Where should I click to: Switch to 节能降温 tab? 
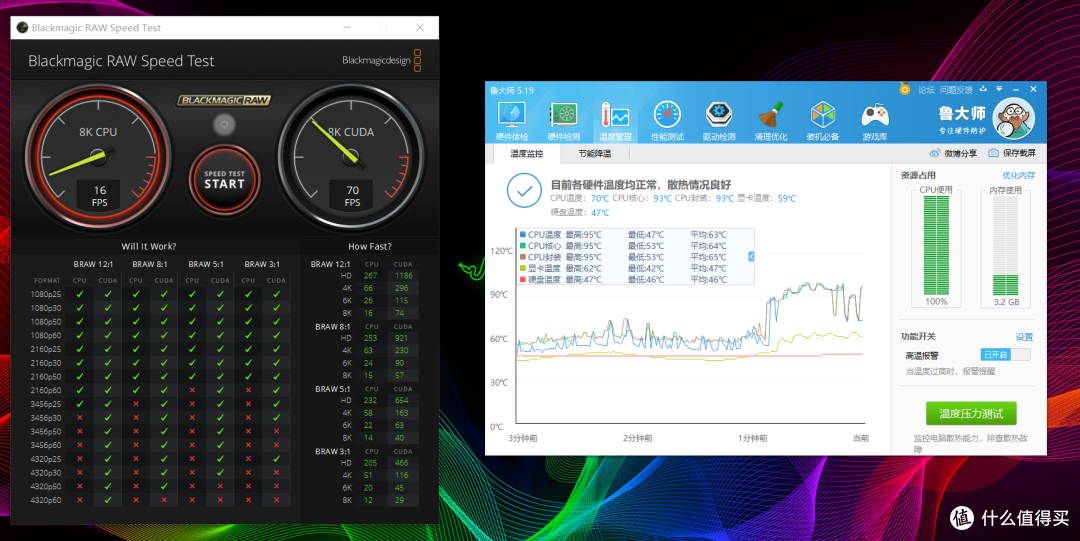coord(594,154)
